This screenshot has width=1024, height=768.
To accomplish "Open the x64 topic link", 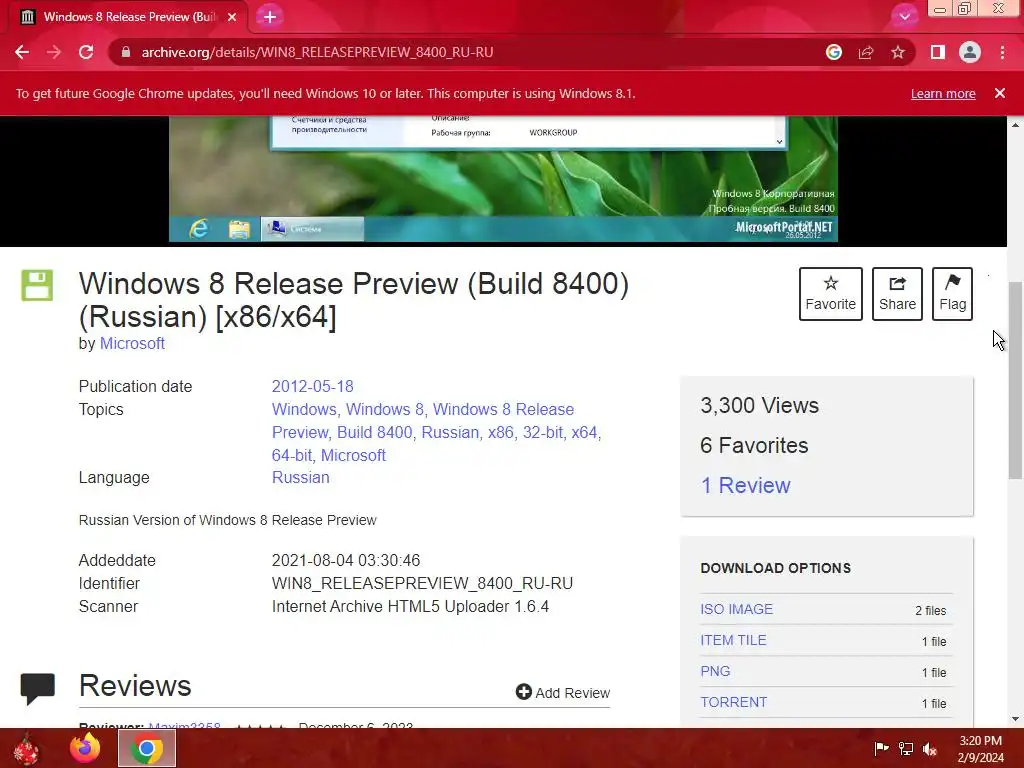I will (584, 432).
